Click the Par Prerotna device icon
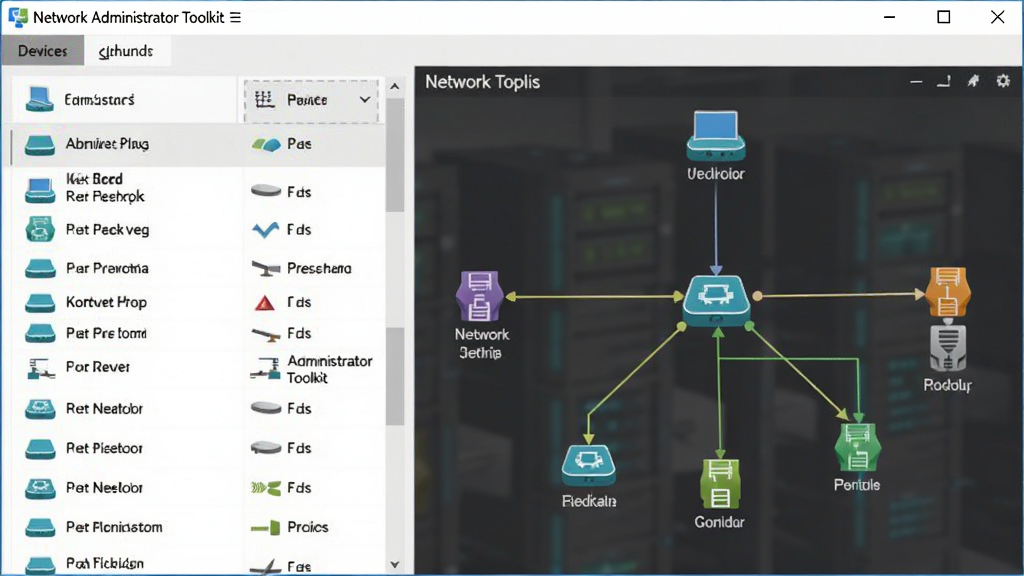This screenshot has width=1024, height=576. point(40,268)
